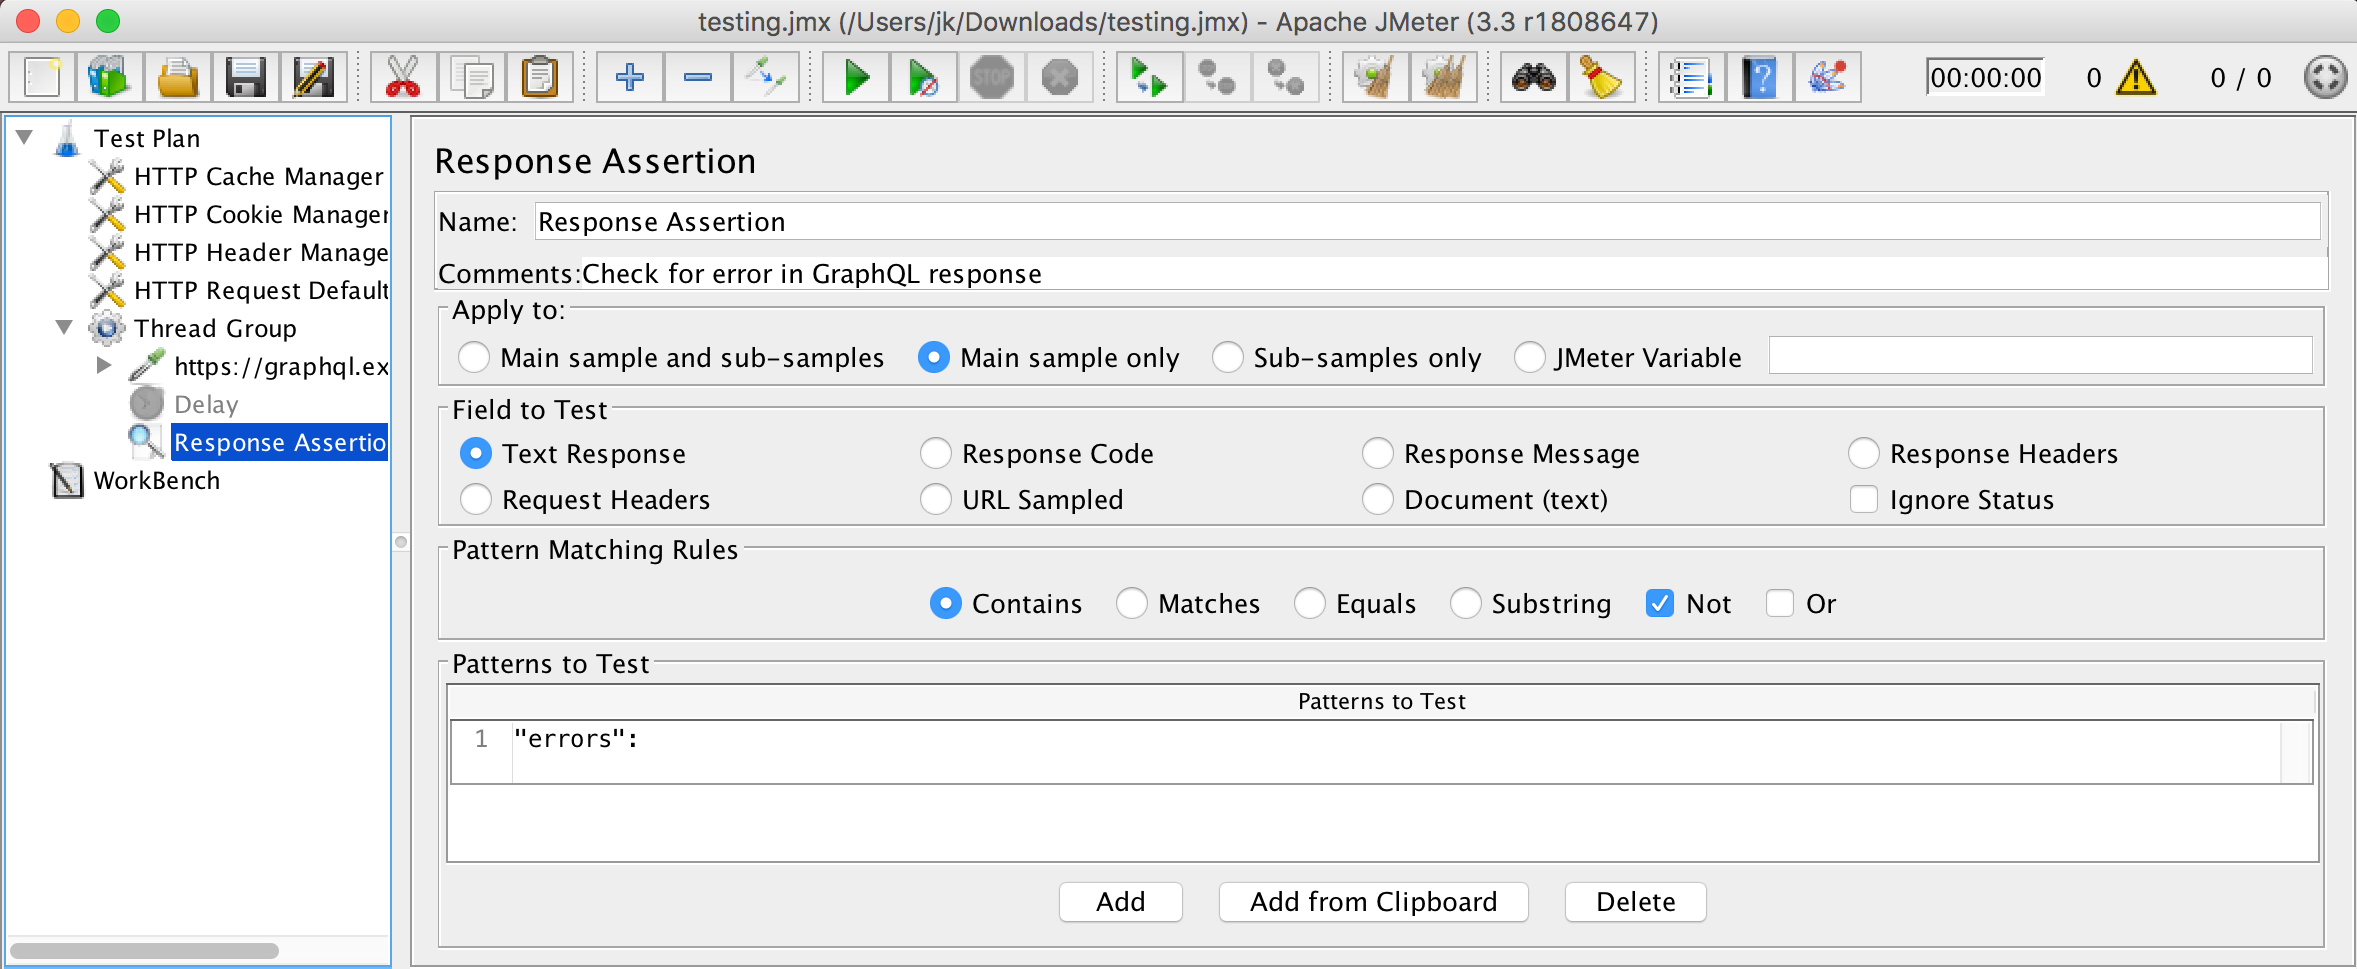This screenshot has width=2357, height=969.
Task: Expand the https://graphql sampler node
Action: pyautogui.click(x=104, y=366)
